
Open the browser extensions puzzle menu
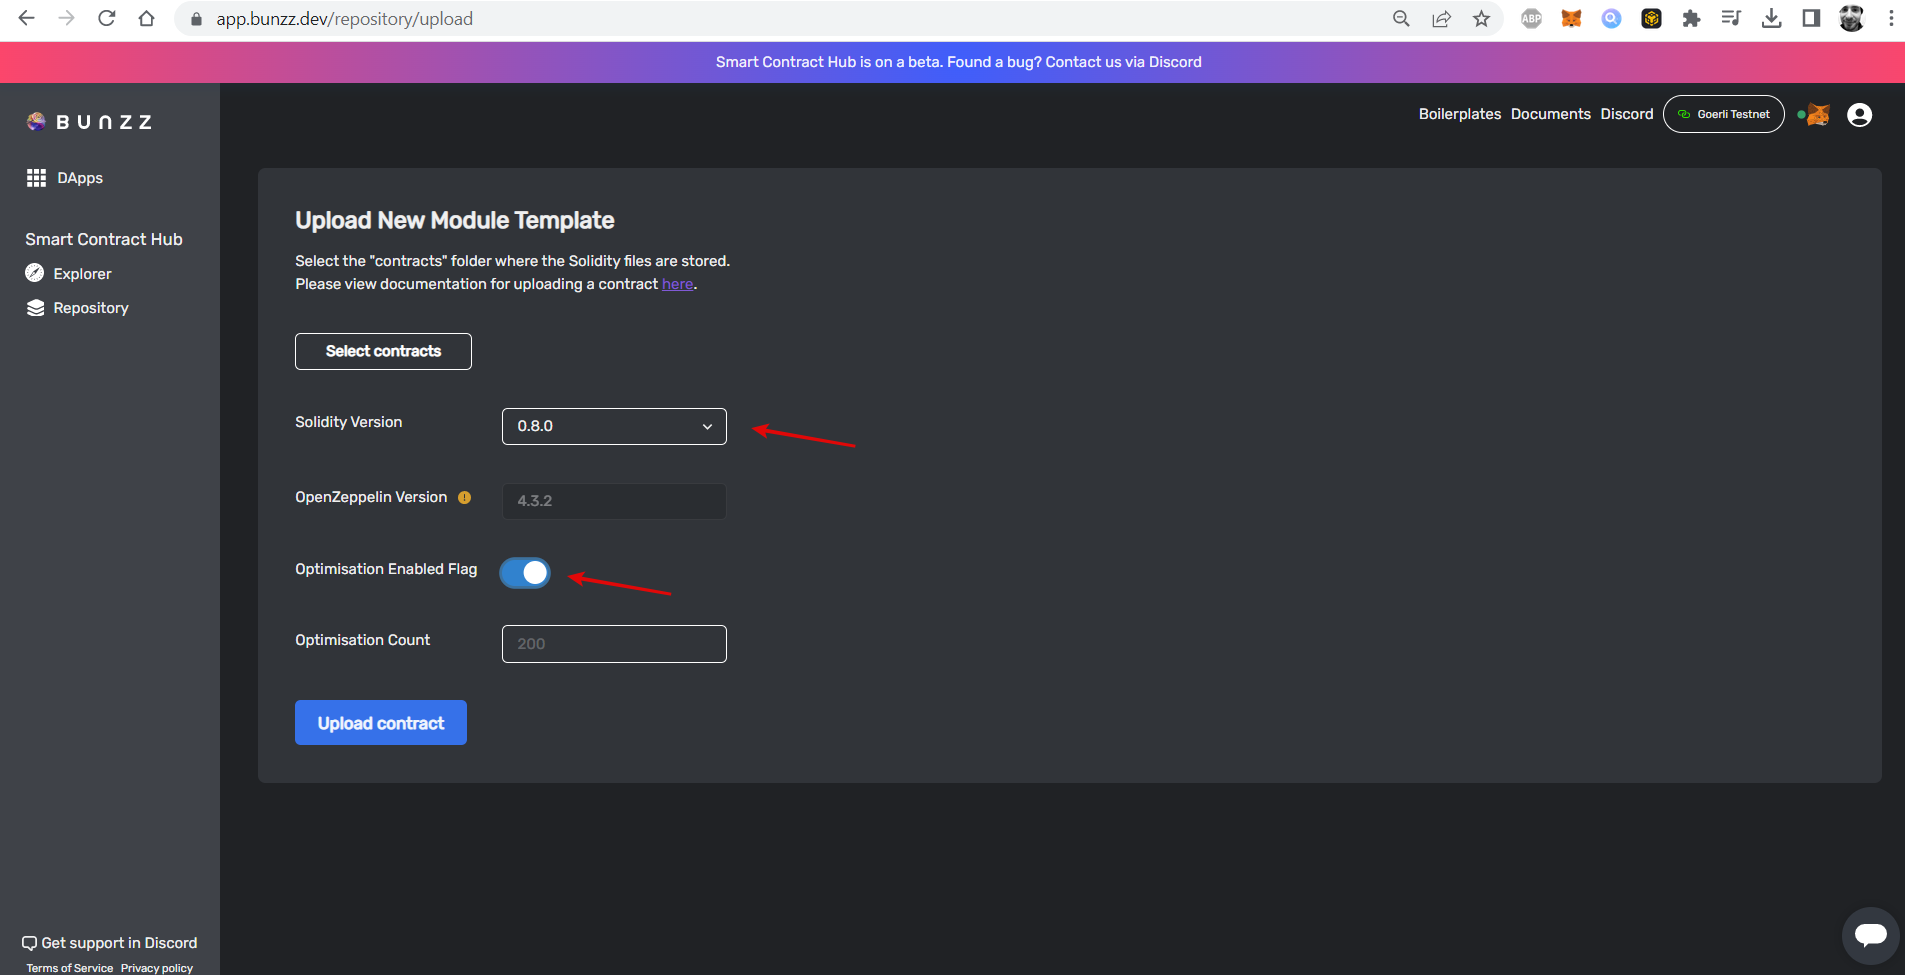tap(1692, 18)
